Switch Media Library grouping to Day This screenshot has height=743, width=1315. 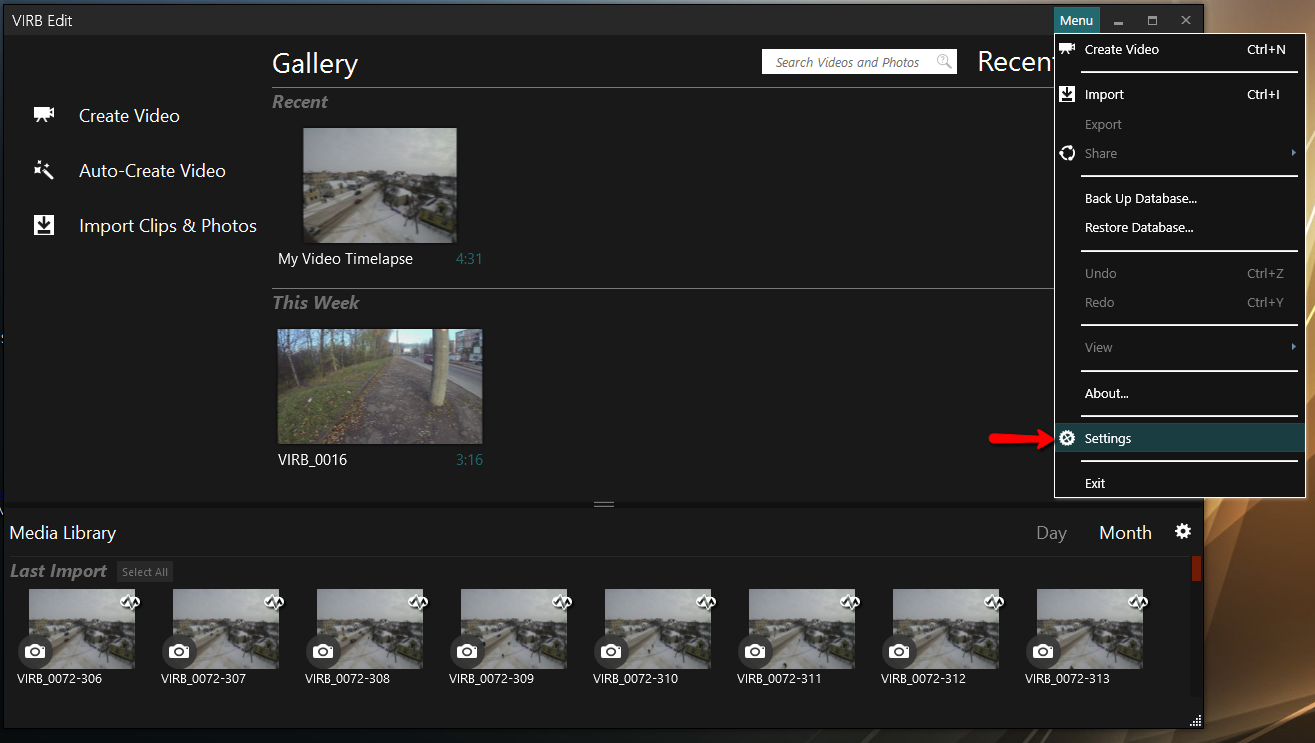[x=1051, y=533]
